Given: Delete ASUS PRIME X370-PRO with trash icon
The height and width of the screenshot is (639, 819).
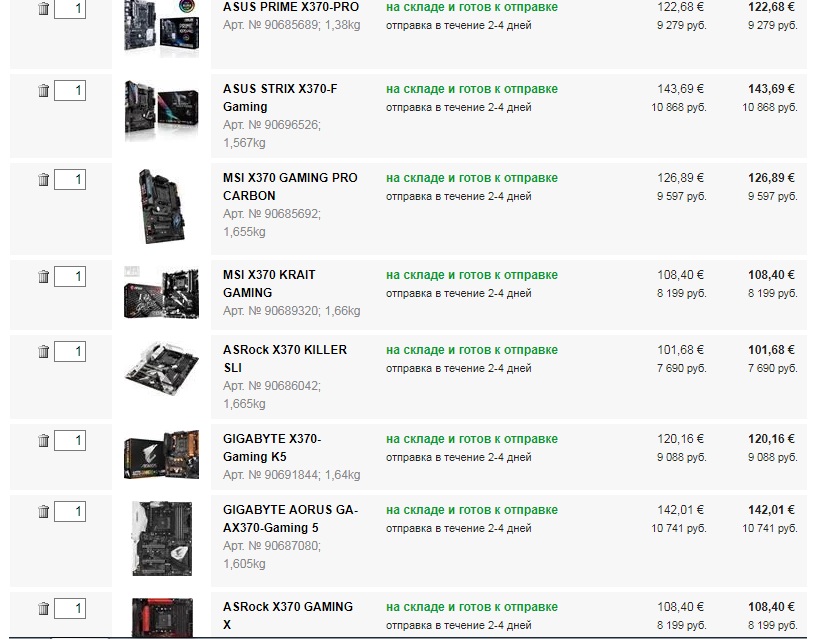Looking at the screenshot, I should tap(44, 8).
